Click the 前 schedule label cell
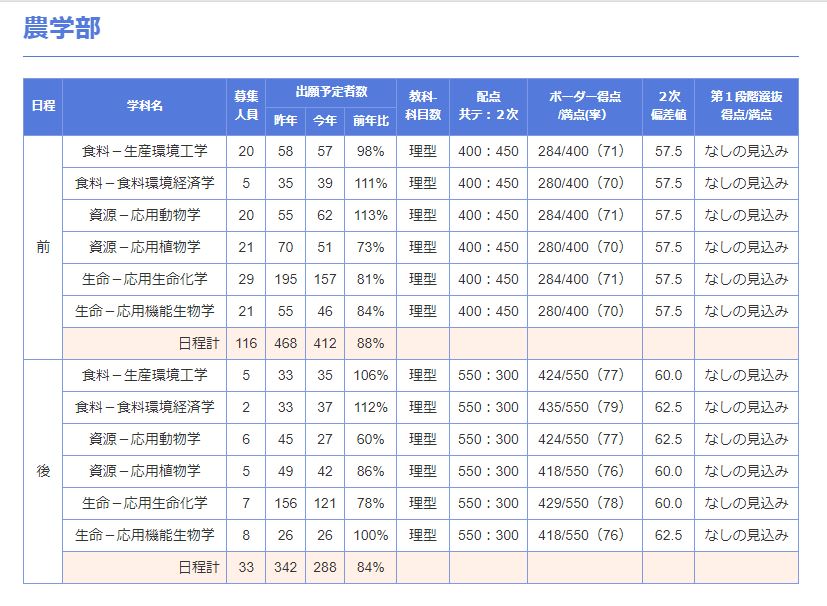 click(43, 247)
